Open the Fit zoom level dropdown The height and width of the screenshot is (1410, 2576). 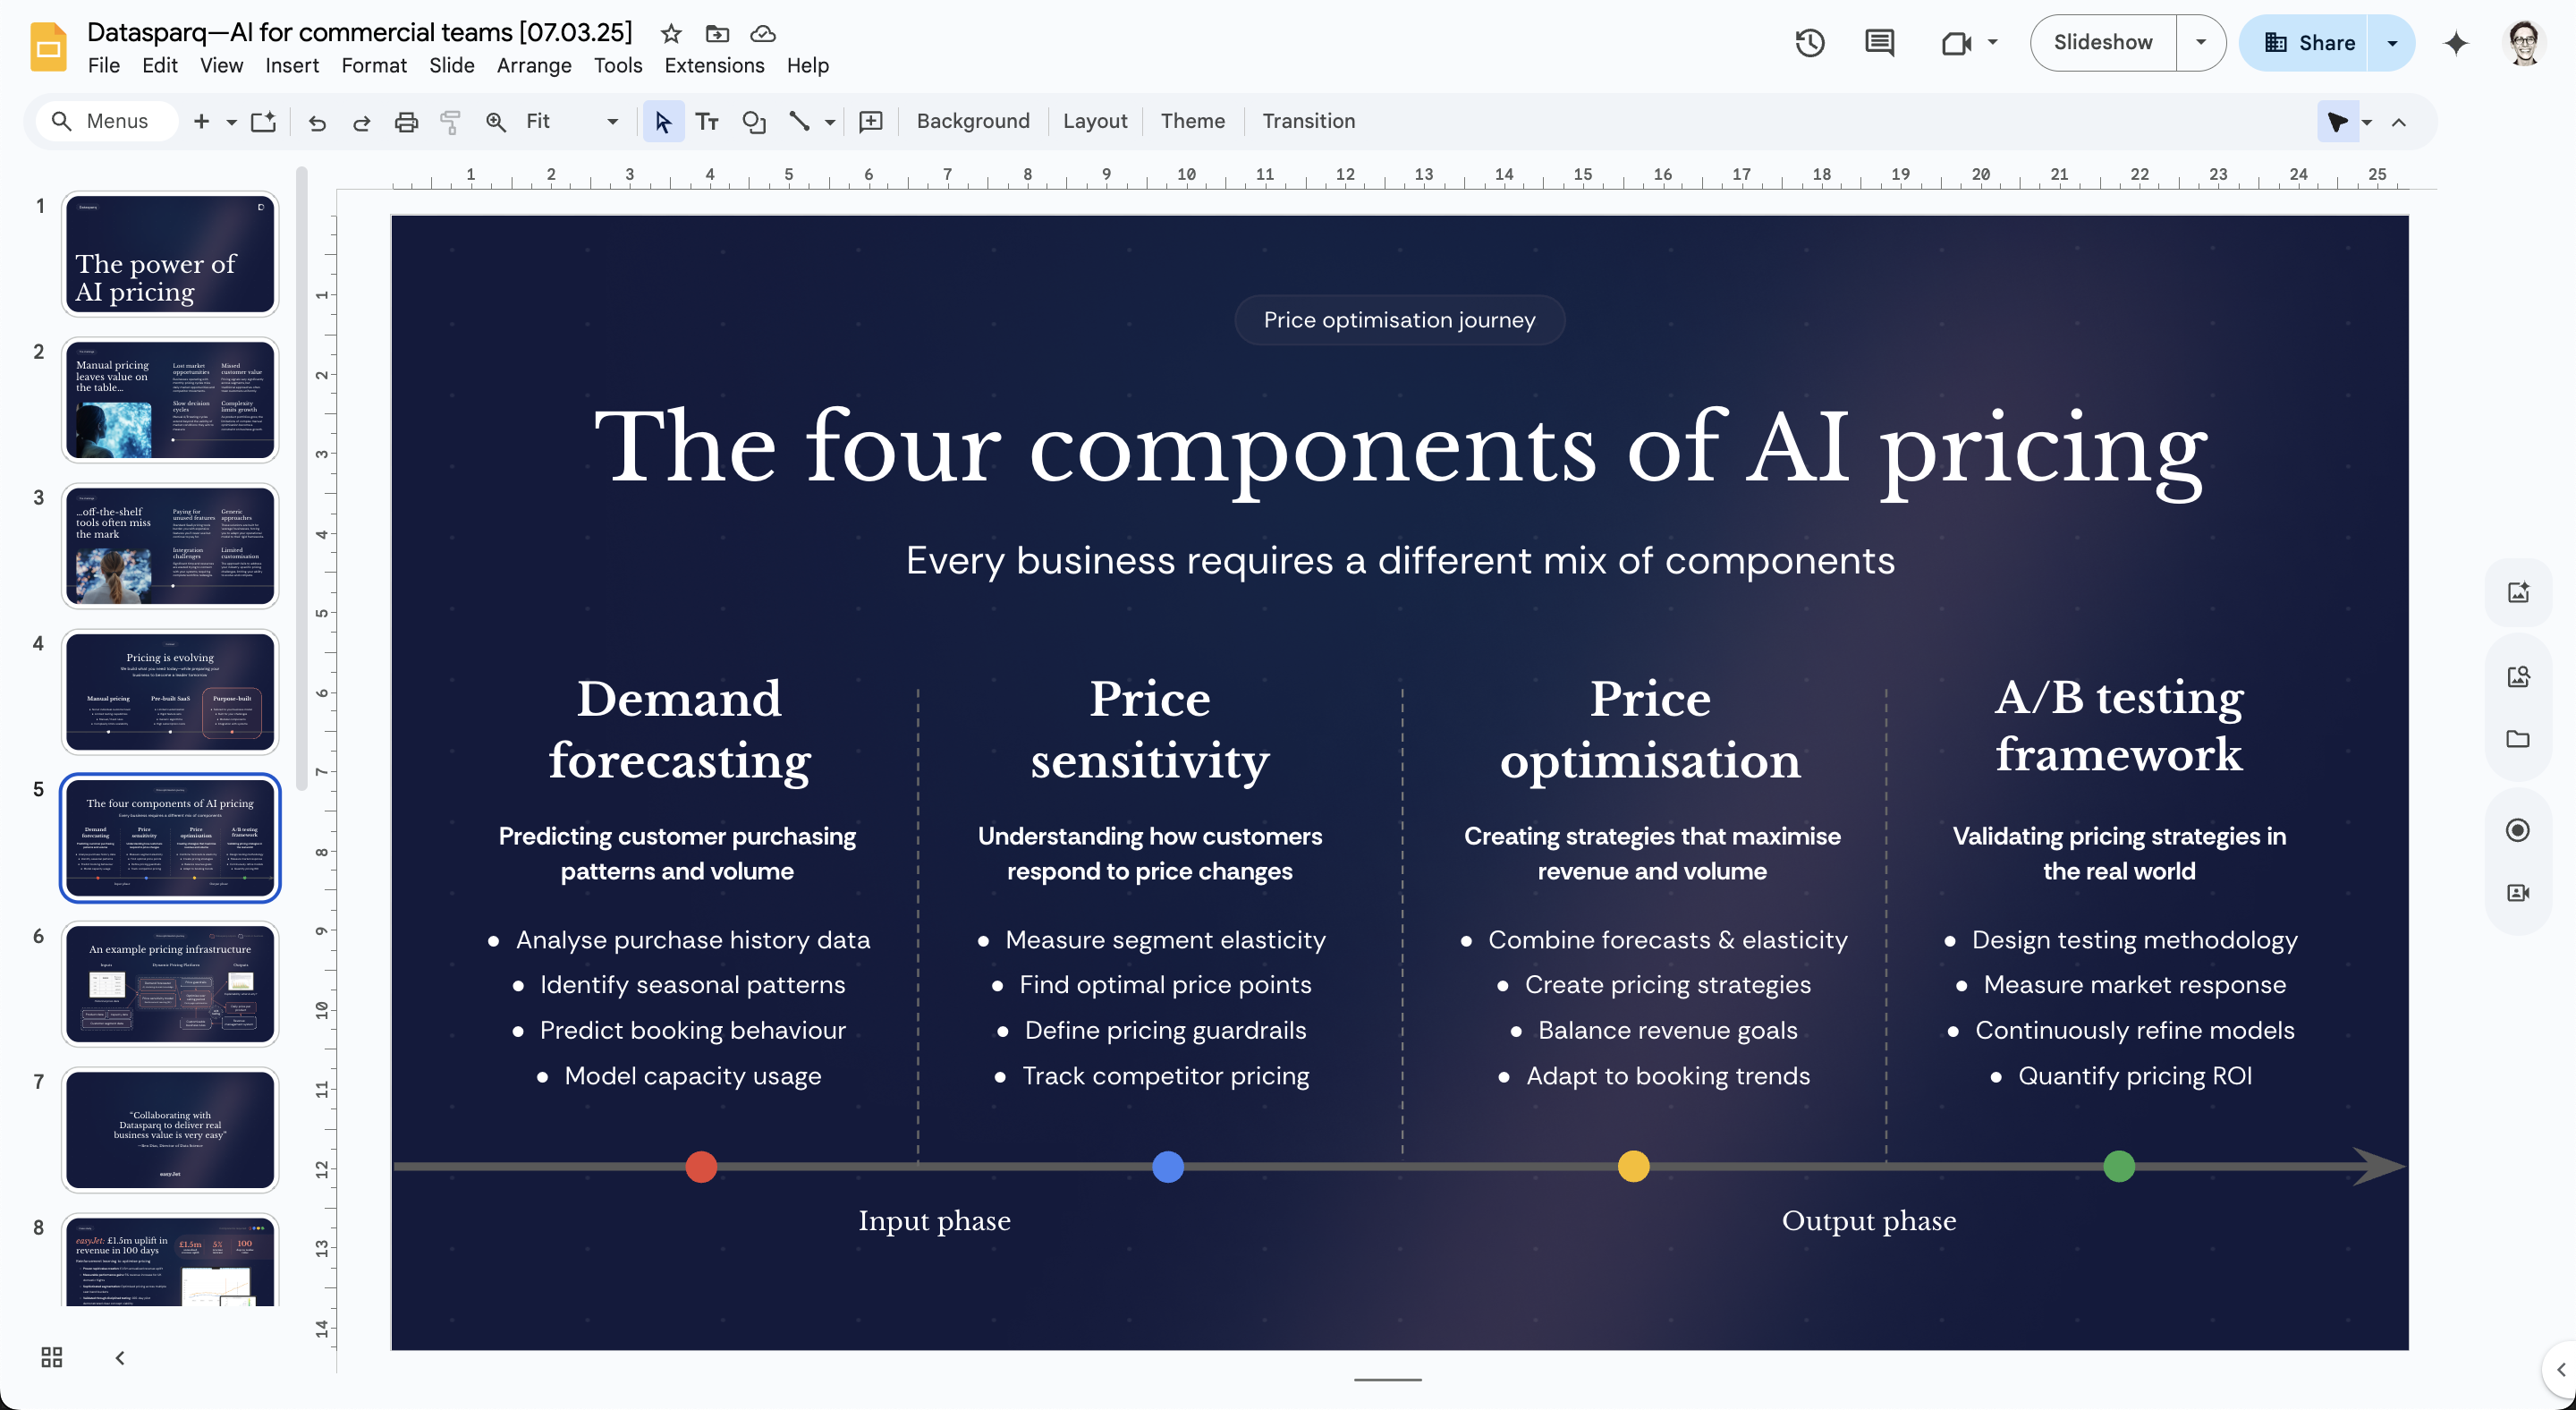pos(572,122)
